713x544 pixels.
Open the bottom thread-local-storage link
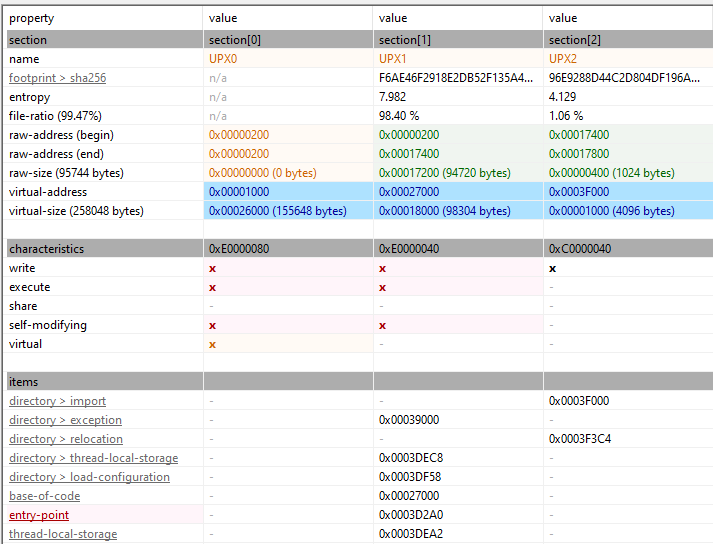point(63,534)
